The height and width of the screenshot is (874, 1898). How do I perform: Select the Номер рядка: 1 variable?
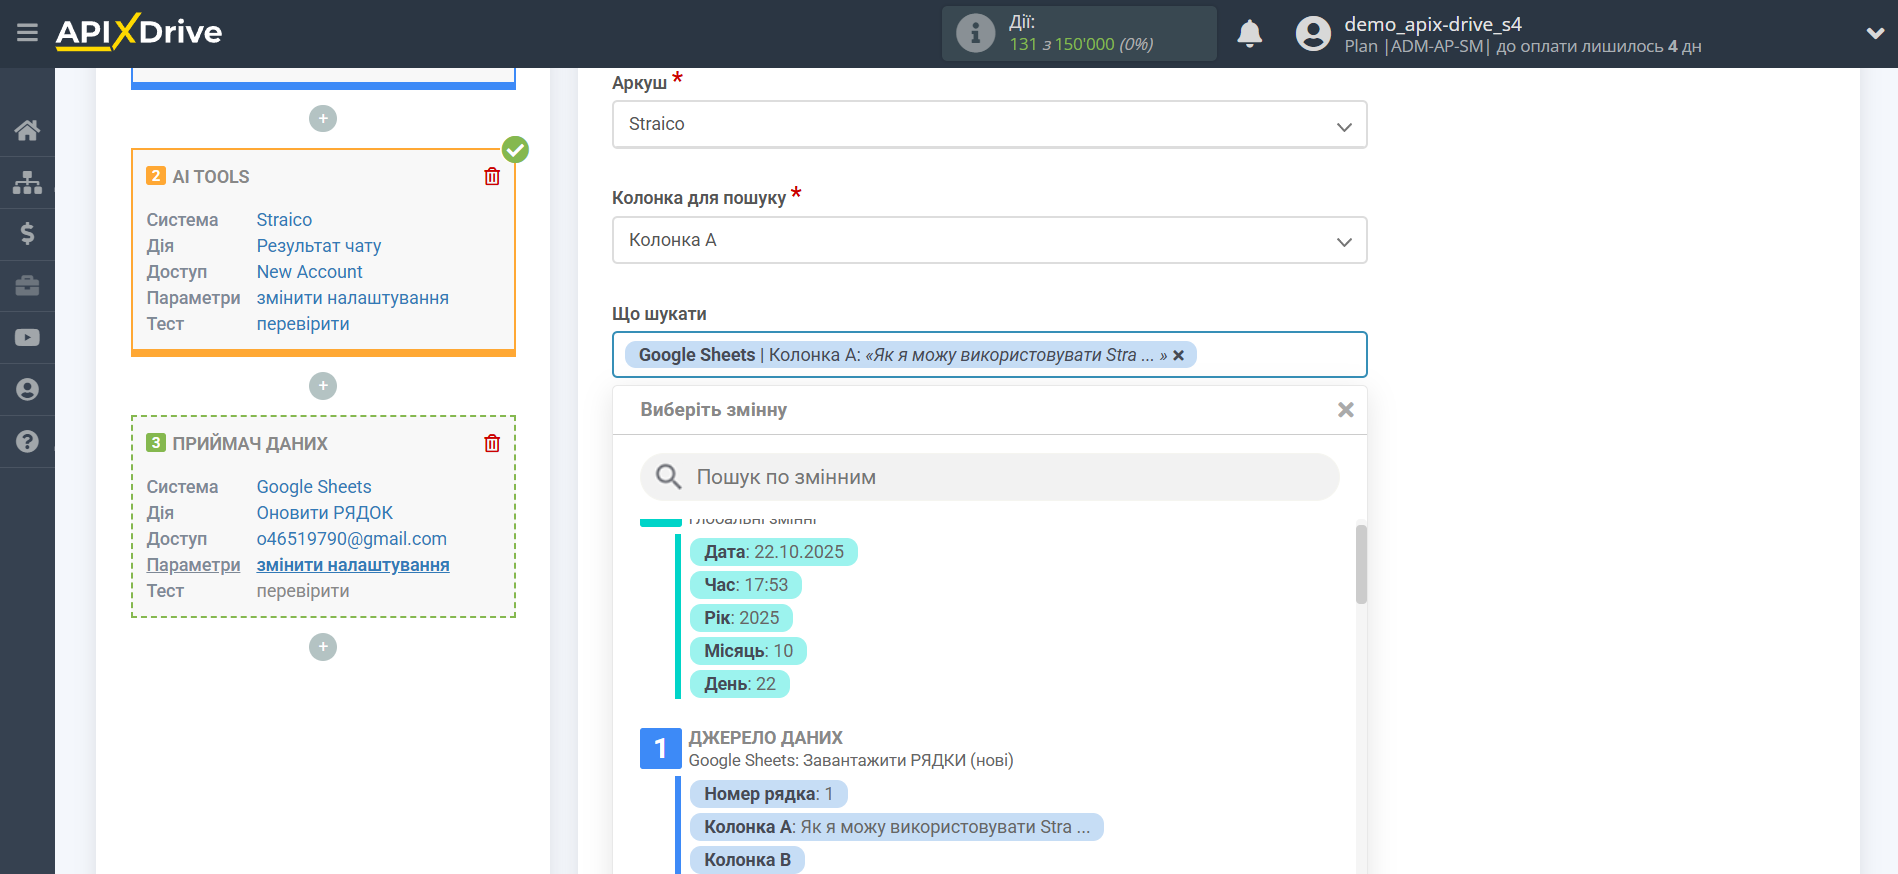[x=769, y=794]
